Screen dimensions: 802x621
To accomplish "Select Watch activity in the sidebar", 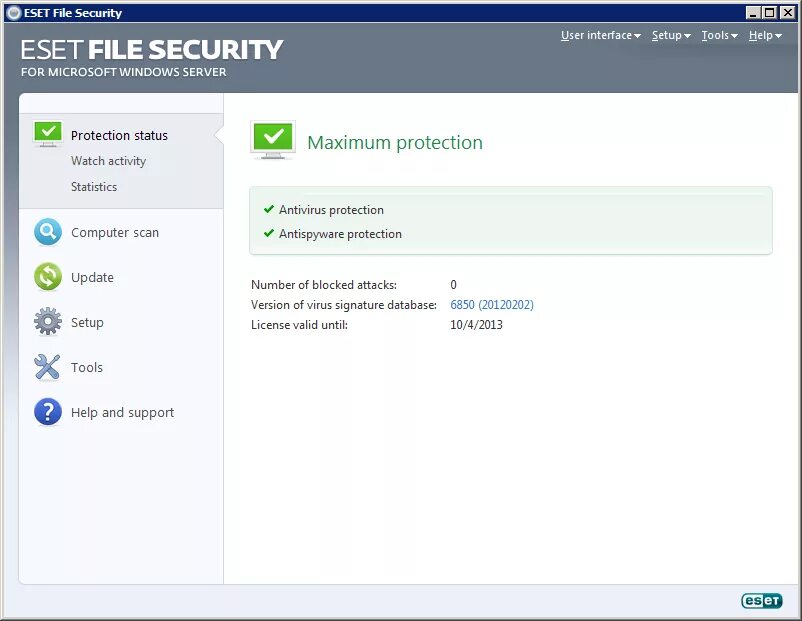I will [109, 161].
